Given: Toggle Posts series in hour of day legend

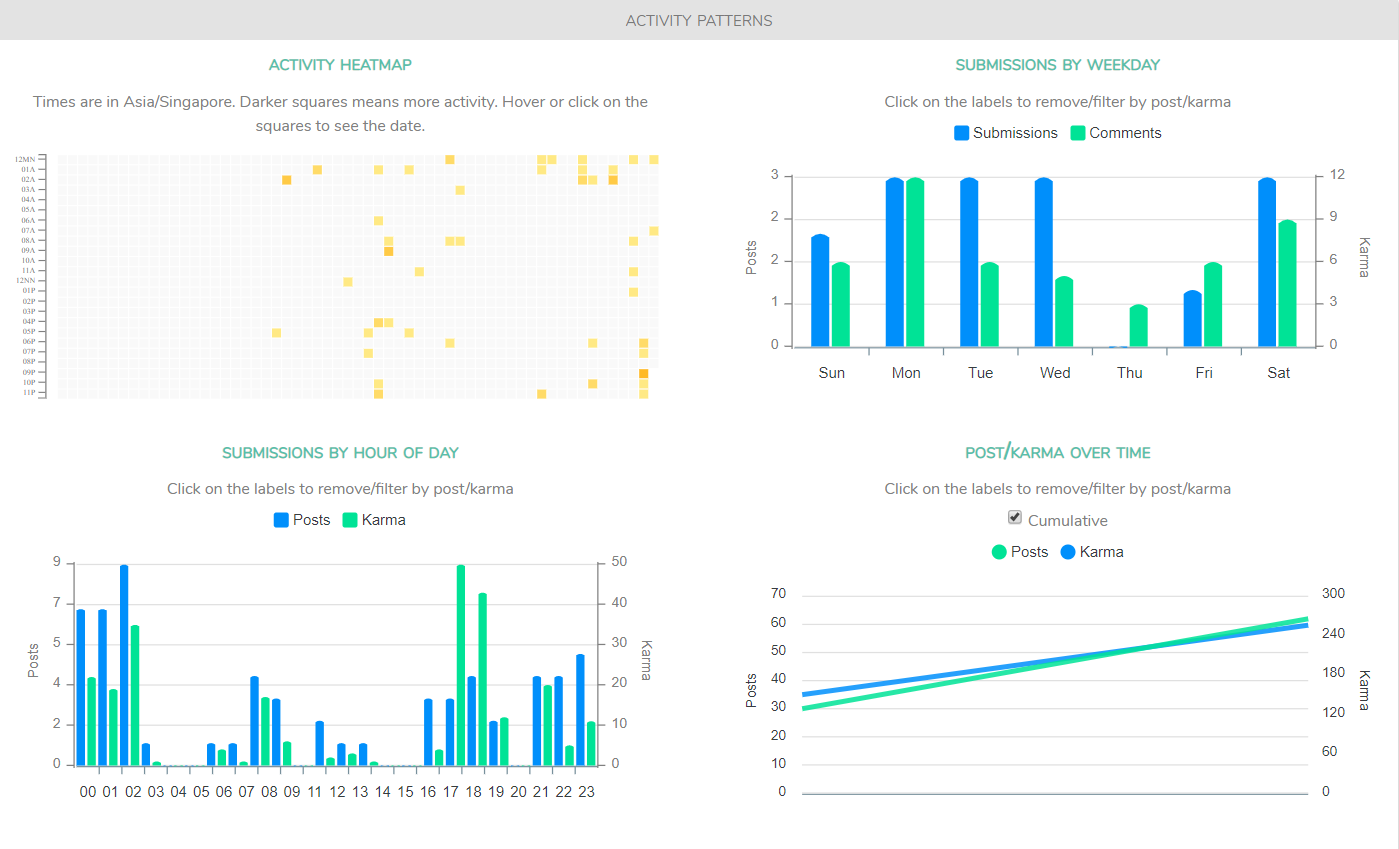Looking at the screenshot, I should (x=302, y=520).
